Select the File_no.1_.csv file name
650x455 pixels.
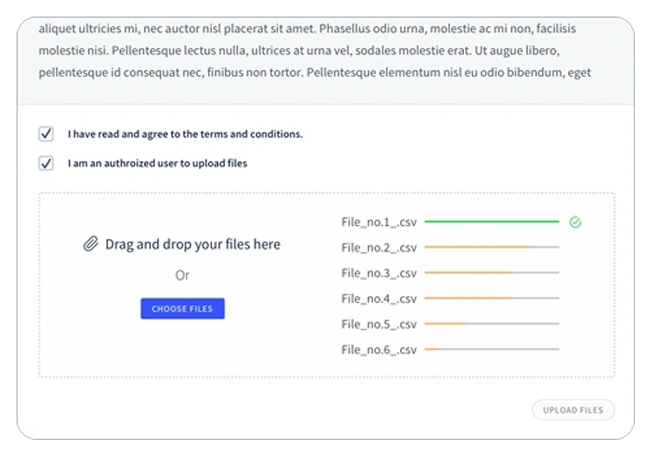point(379,223)
